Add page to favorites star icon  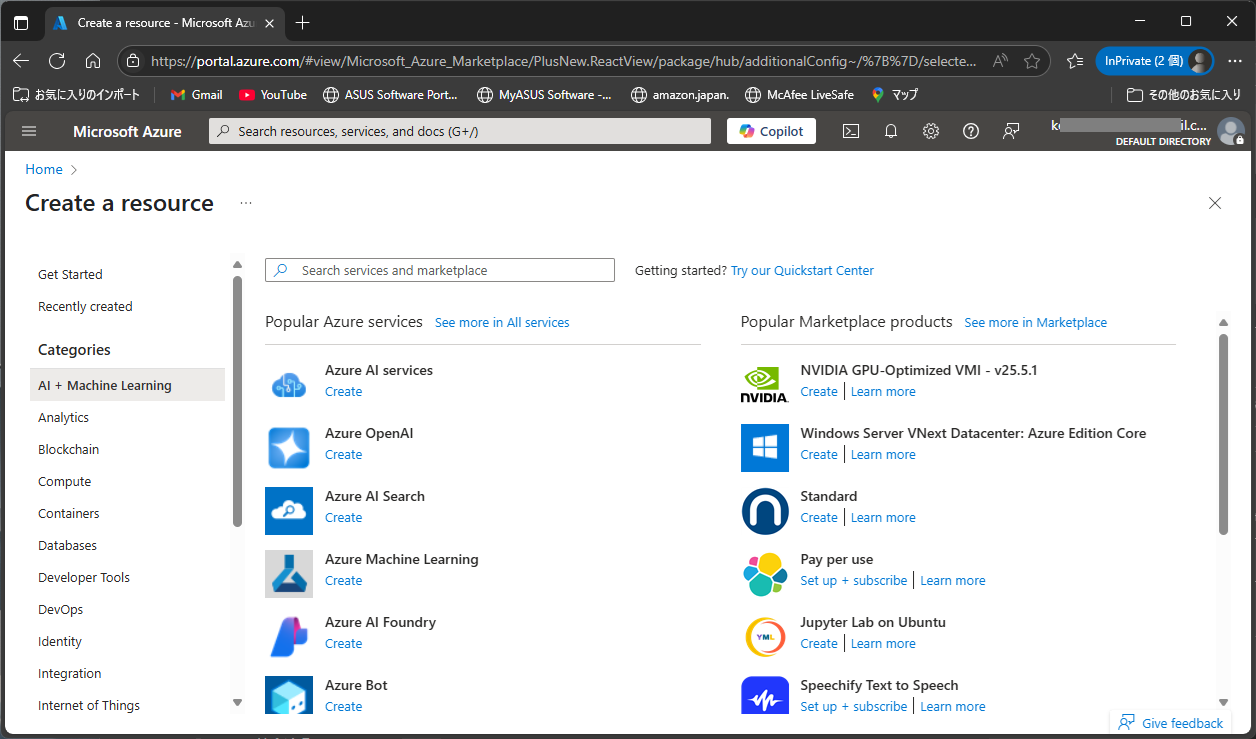click(x=1032, y=61)
